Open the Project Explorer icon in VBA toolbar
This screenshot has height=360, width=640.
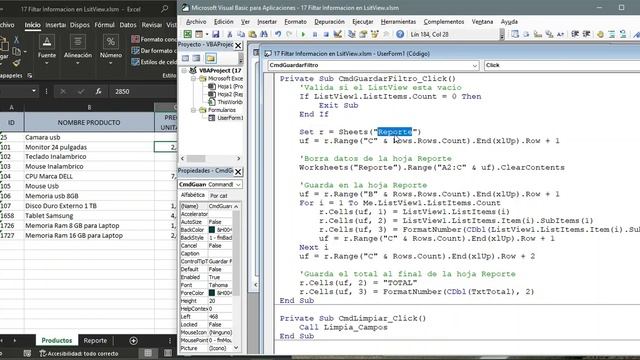click(x=351, y=34)
